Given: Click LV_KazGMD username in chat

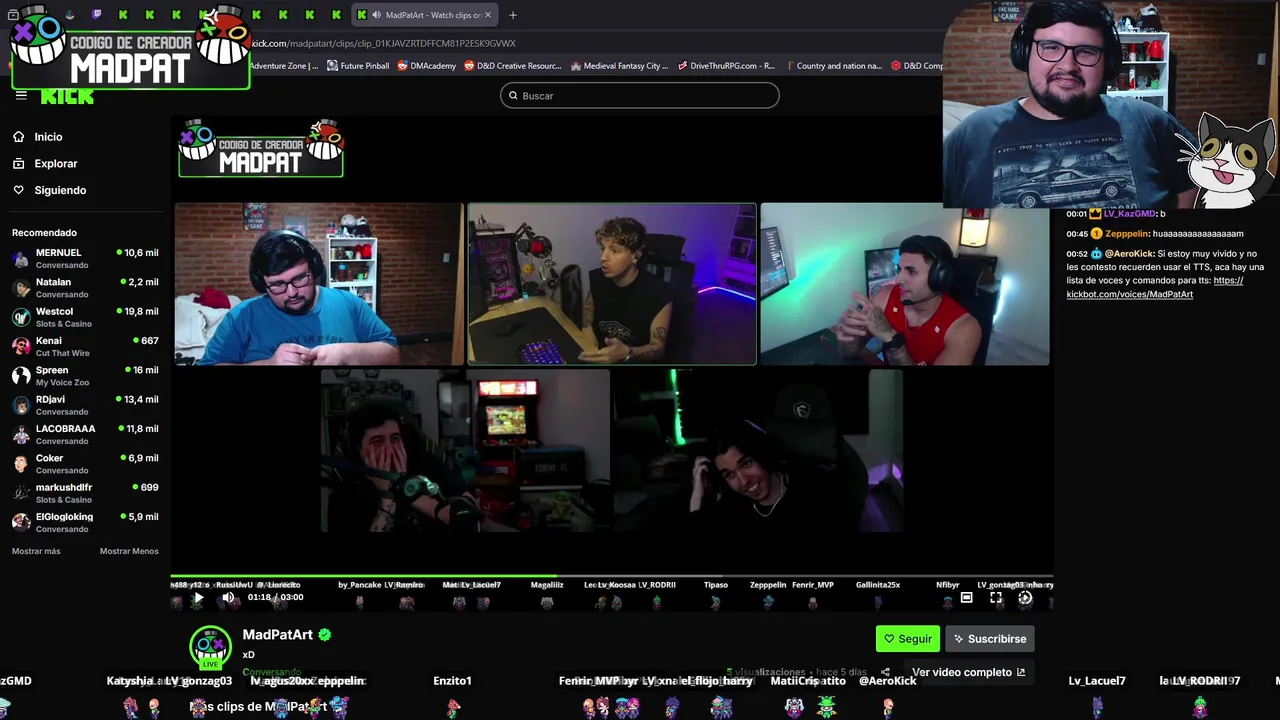Looking at the screenshot, I should [1130, 214].
